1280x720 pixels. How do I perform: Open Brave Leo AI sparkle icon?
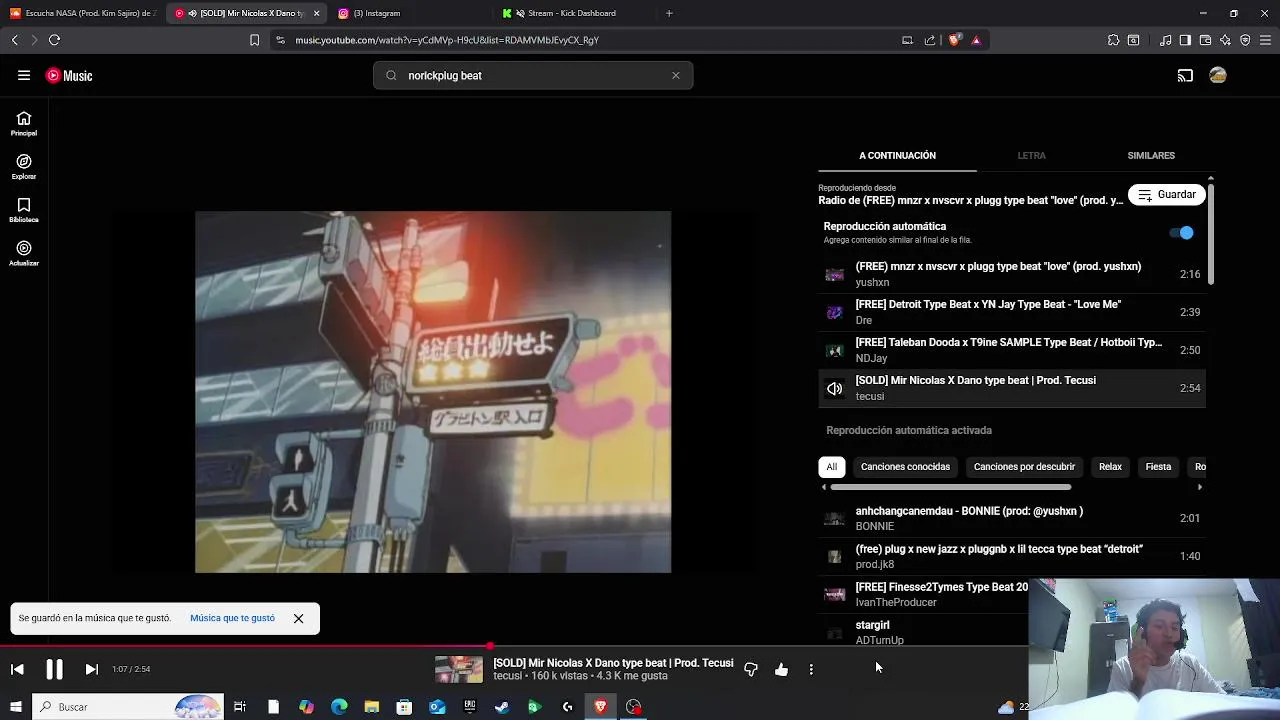[1225, 40]
